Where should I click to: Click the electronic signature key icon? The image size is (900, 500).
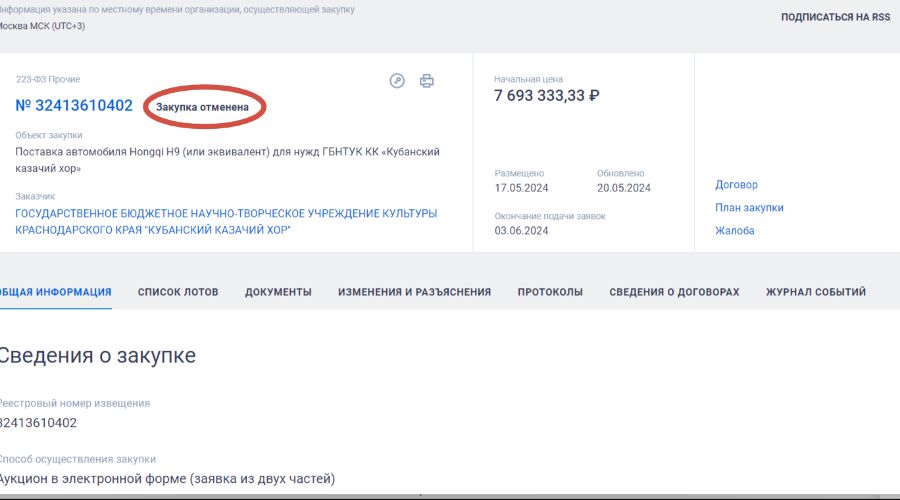coord(397,81)
